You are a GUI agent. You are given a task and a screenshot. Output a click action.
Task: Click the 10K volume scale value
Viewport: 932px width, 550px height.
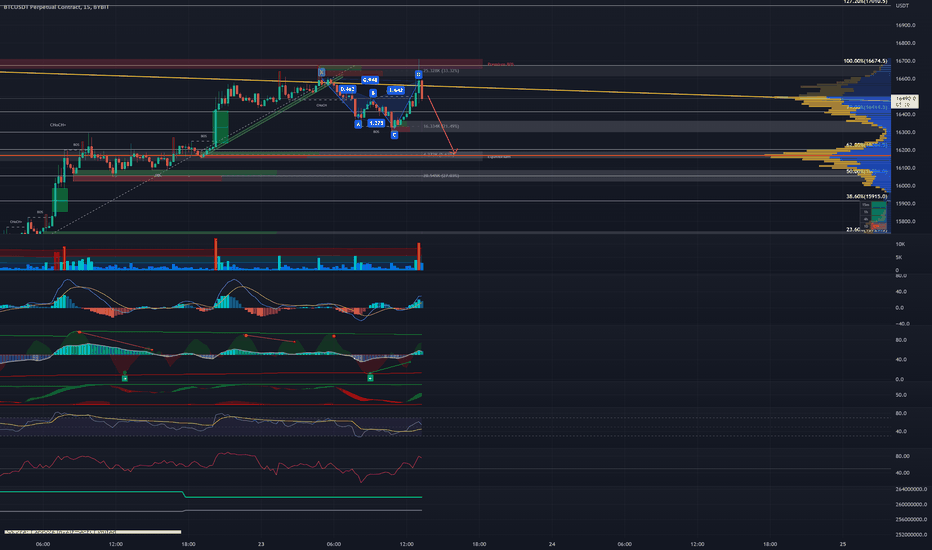click(x=900, y=244)
